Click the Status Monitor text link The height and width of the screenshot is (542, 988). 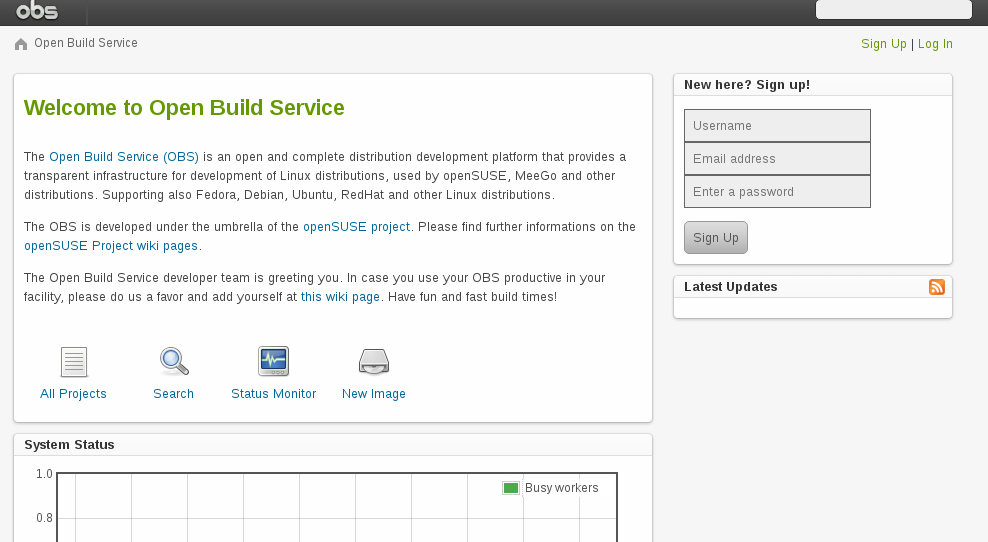coord(273,393)
